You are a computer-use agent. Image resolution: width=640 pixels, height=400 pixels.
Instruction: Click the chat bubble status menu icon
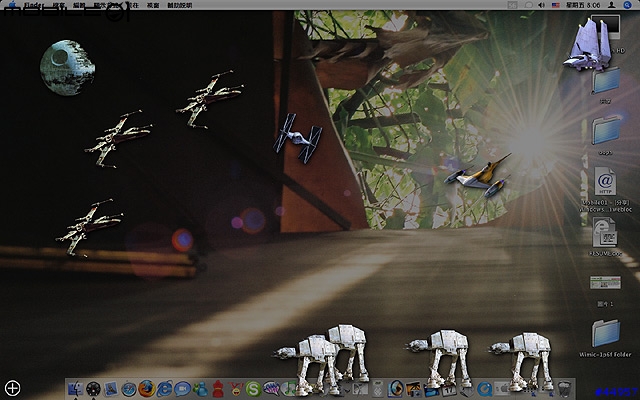pyautogui.click(x=528, y=5)
